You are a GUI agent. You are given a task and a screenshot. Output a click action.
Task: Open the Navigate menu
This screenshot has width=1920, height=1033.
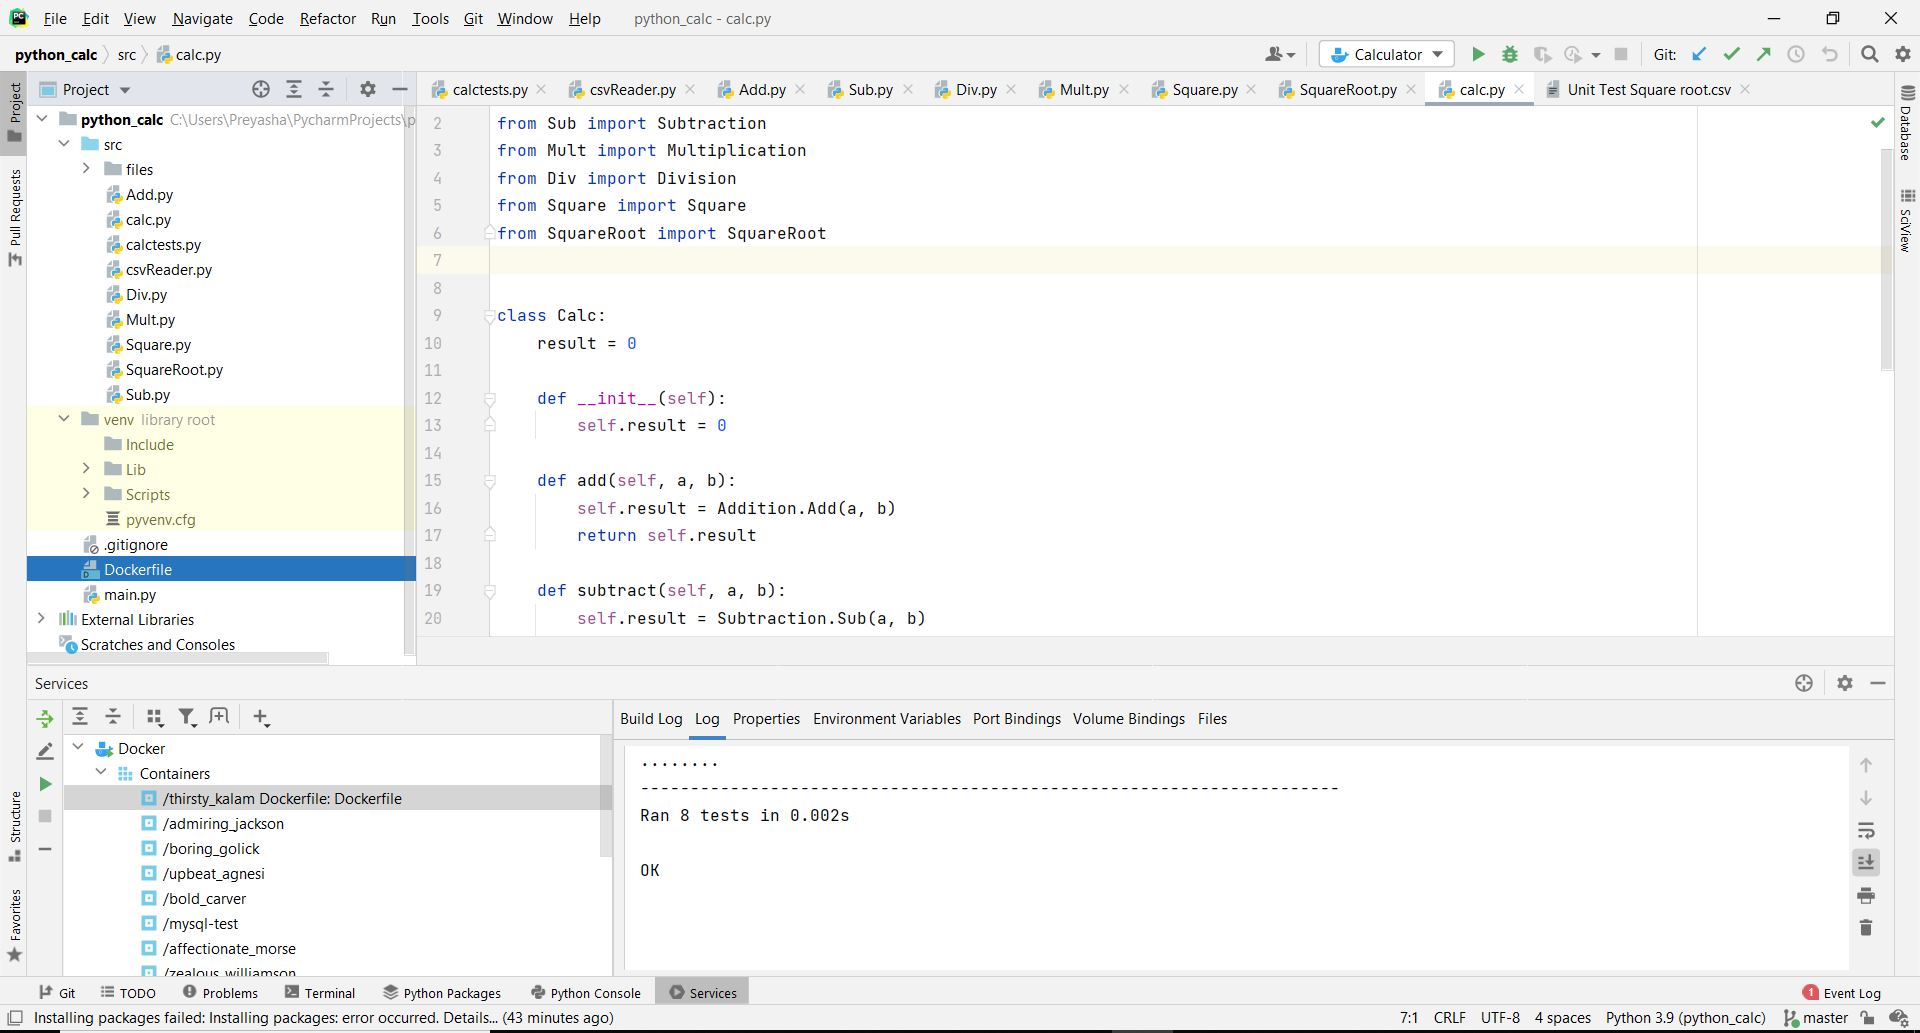pyautogui.click(x=202, y=18)
